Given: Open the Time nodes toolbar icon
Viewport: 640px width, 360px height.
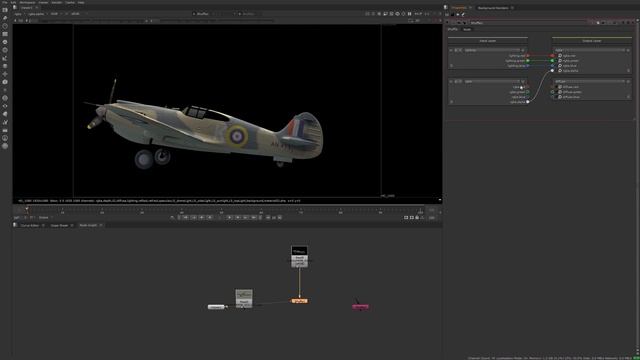Looking at the screenshot, I should (5, 26).
